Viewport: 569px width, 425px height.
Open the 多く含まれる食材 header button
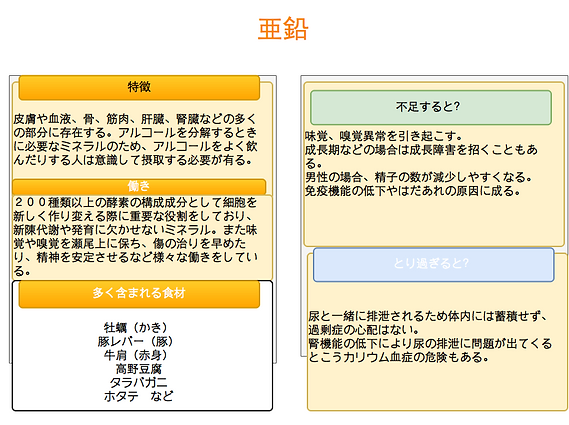[x=139, y=294]
